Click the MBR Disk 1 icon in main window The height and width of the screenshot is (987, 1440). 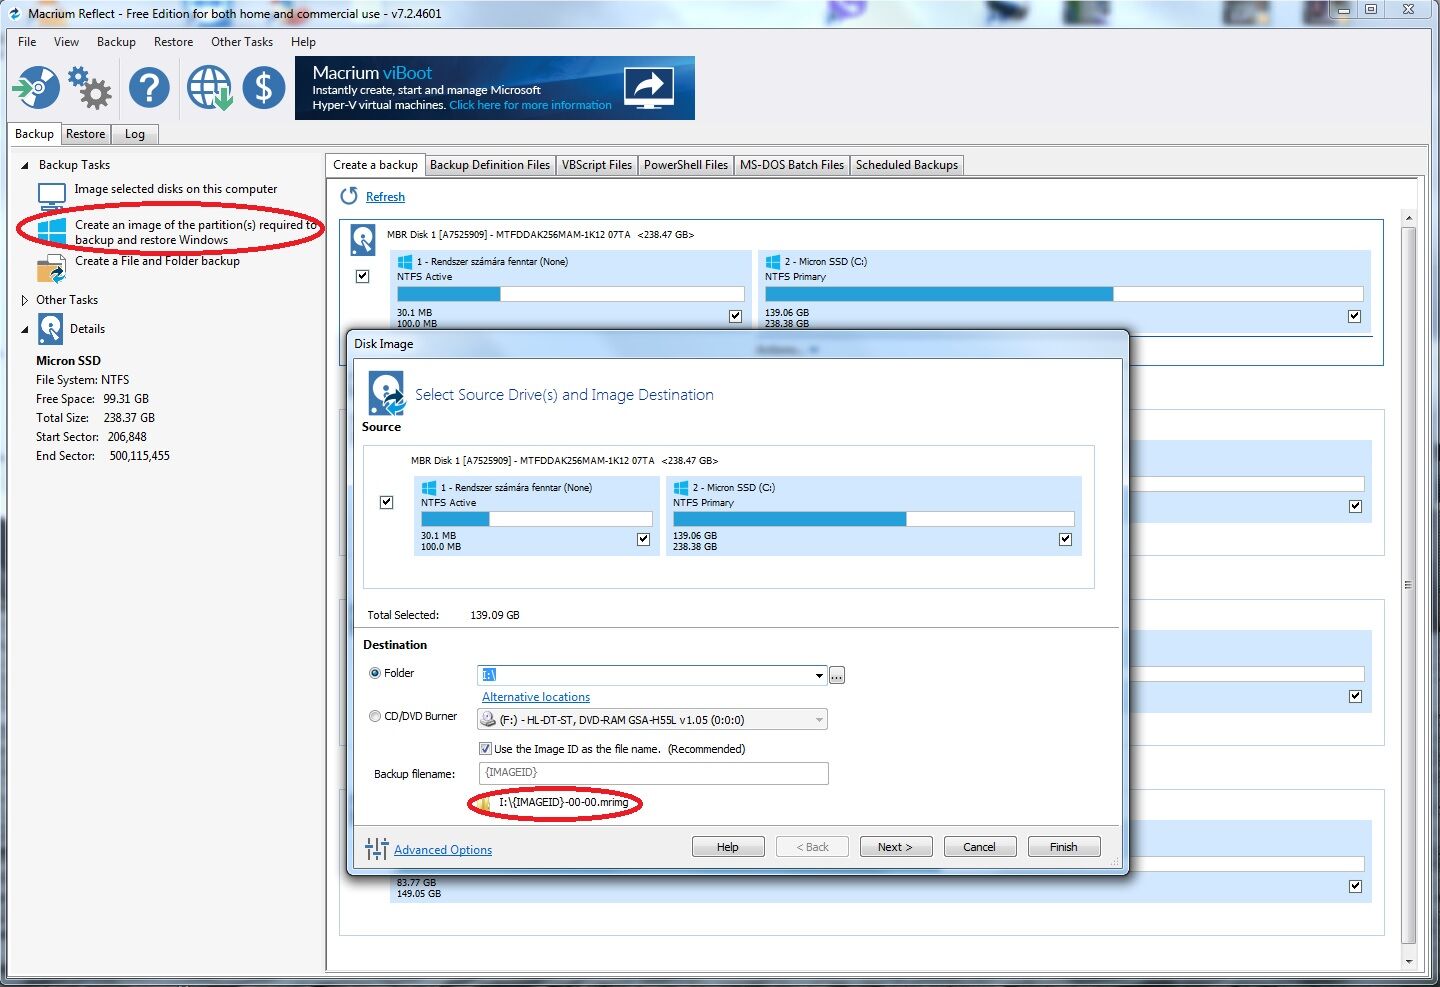point(363,240)
